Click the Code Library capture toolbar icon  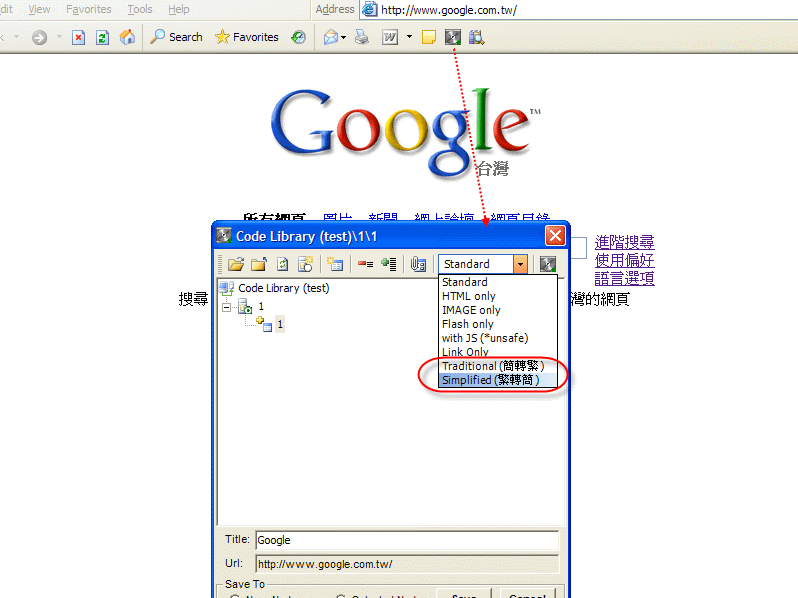tap(452, 37)
